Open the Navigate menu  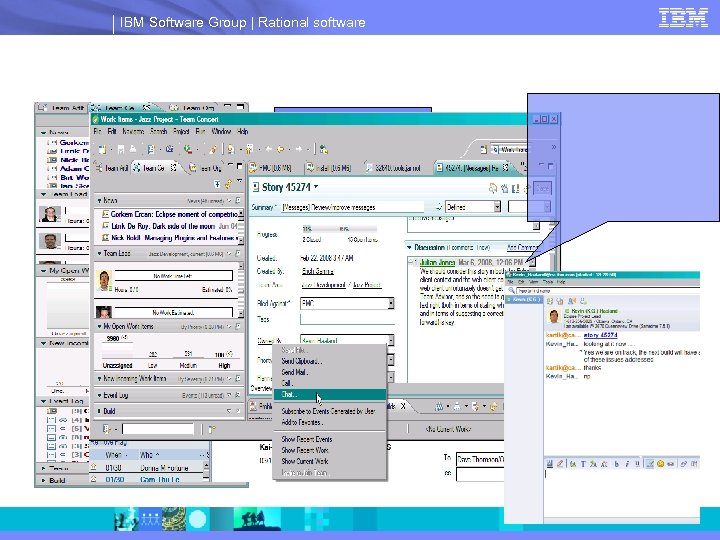pos(134,131)
